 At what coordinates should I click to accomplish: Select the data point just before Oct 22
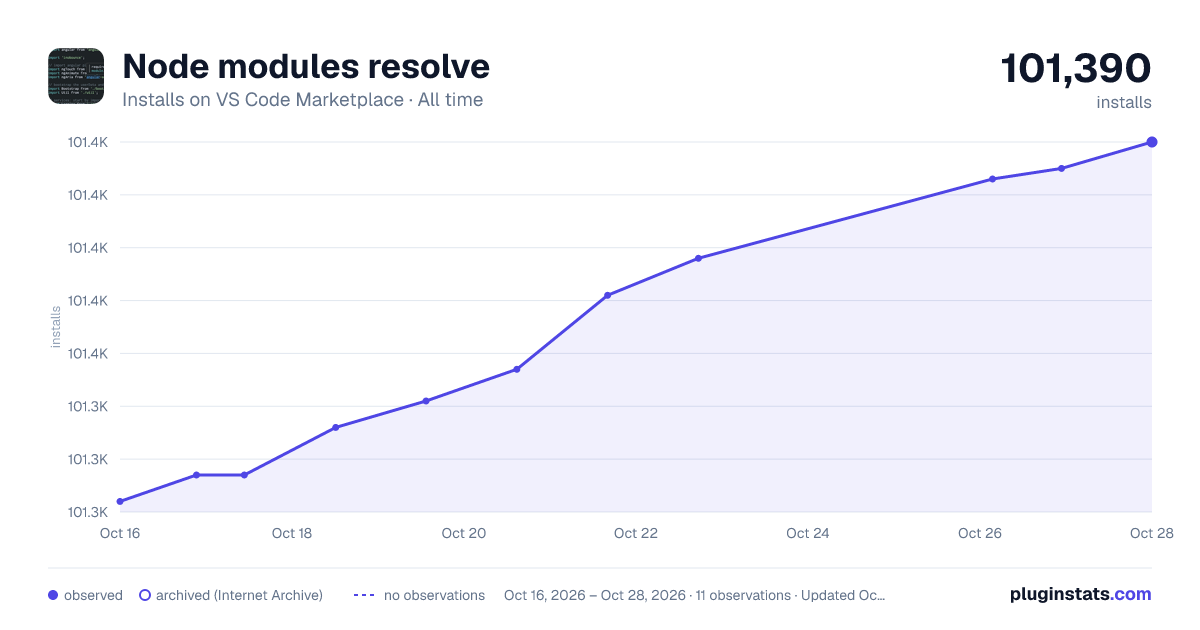click(x=607, y=295)
